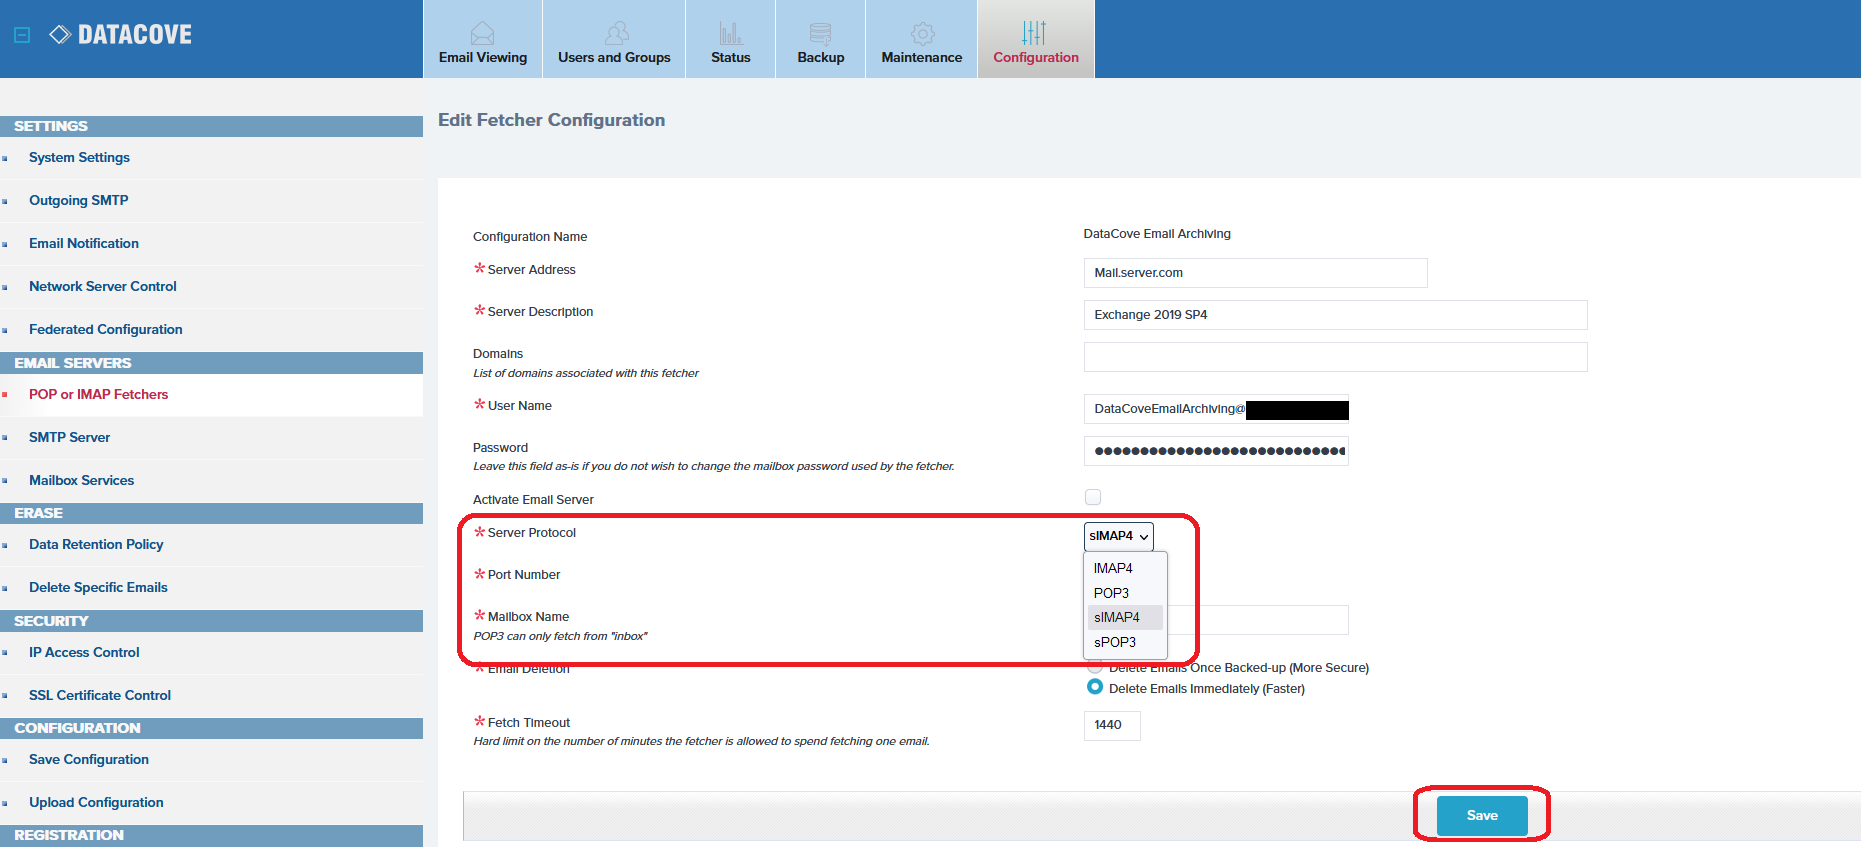This screenshot has height=847, width=1861.
Task: Focus the Domains text field
Action: (1335, 357)
